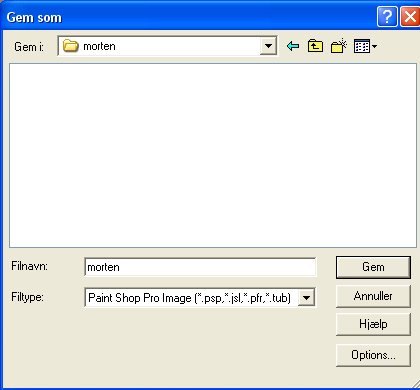Click the question mark help icon

point(387,16)
